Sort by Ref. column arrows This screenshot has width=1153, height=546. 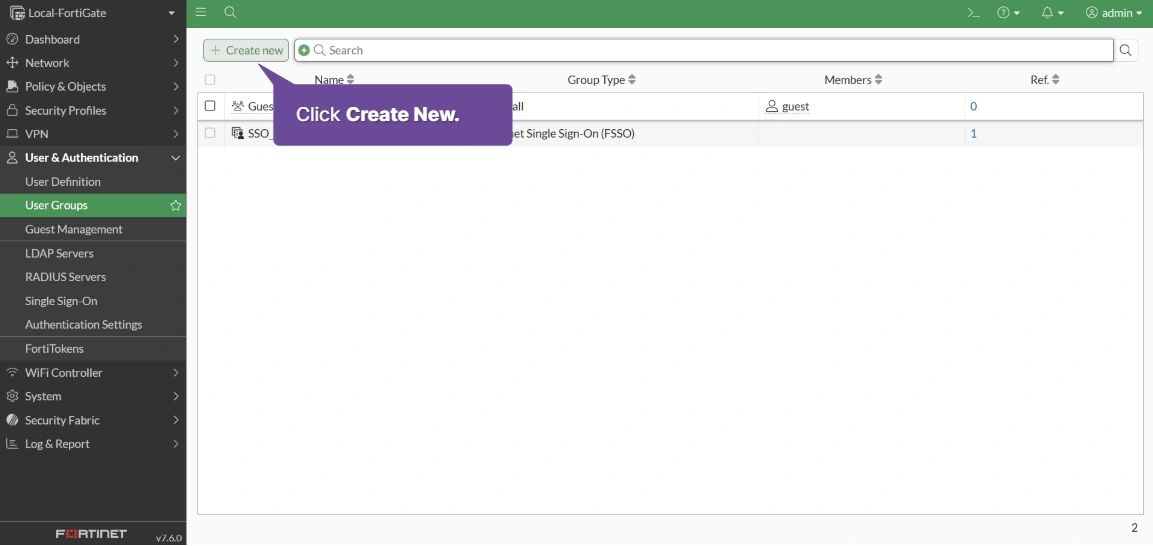point(1055,79)
